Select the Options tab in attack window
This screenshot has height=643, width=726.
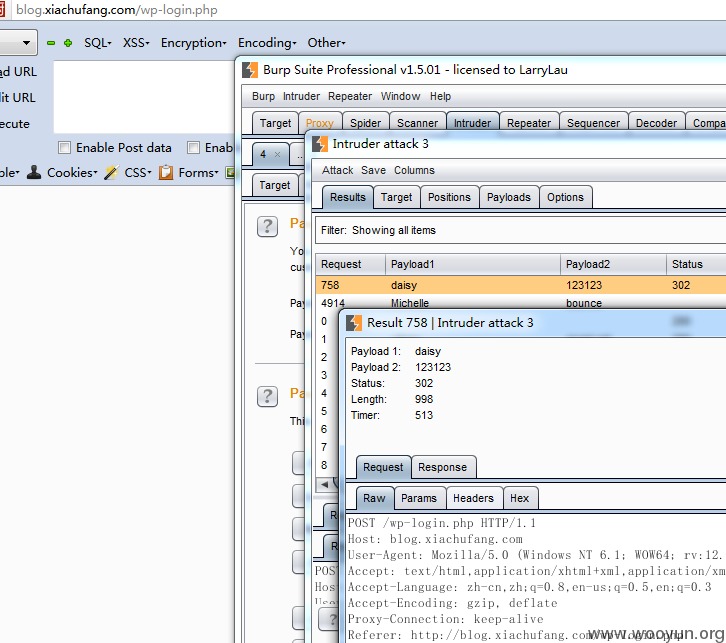[x=565, y=197]
